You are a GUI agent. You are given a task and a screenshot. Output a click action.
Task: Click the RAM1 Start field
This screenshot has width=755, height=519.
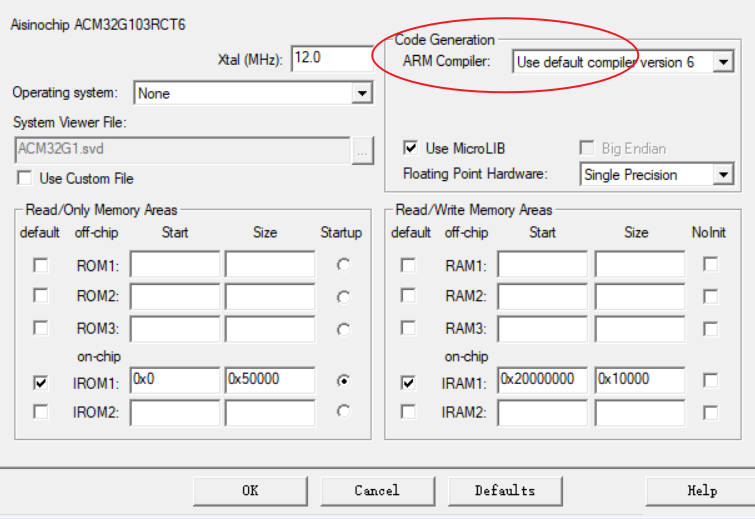pyautogui.click(x=543, y=263)
